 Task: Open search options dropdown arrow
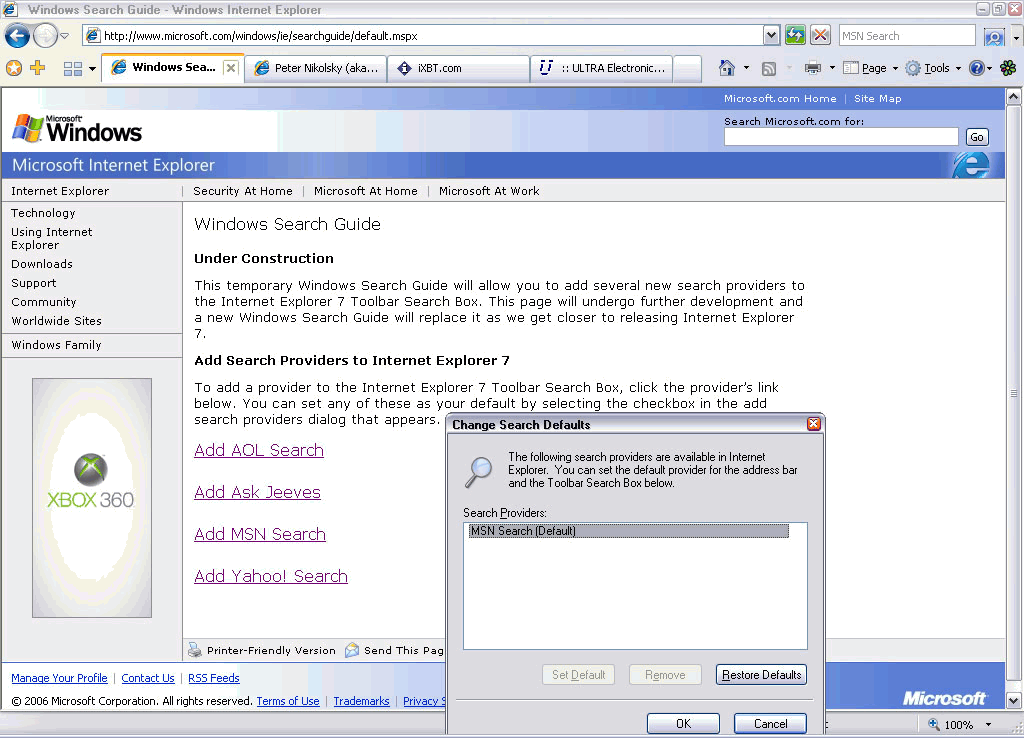(x=1016, y=37)
